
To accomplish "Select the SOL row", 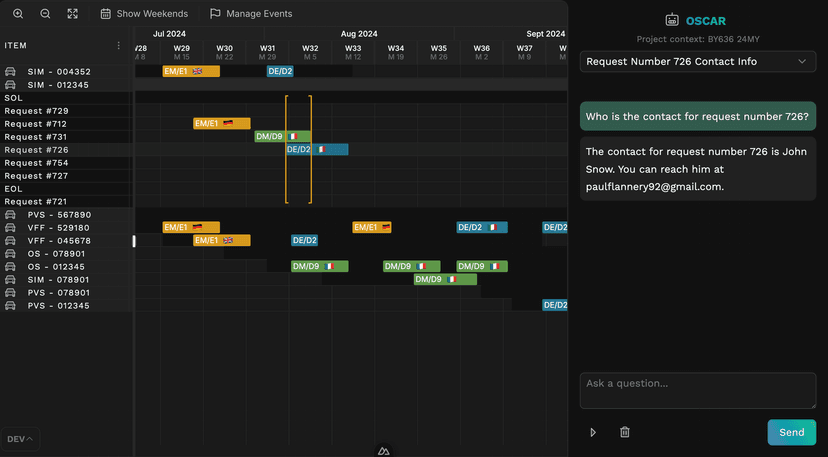I will point(66,98).
